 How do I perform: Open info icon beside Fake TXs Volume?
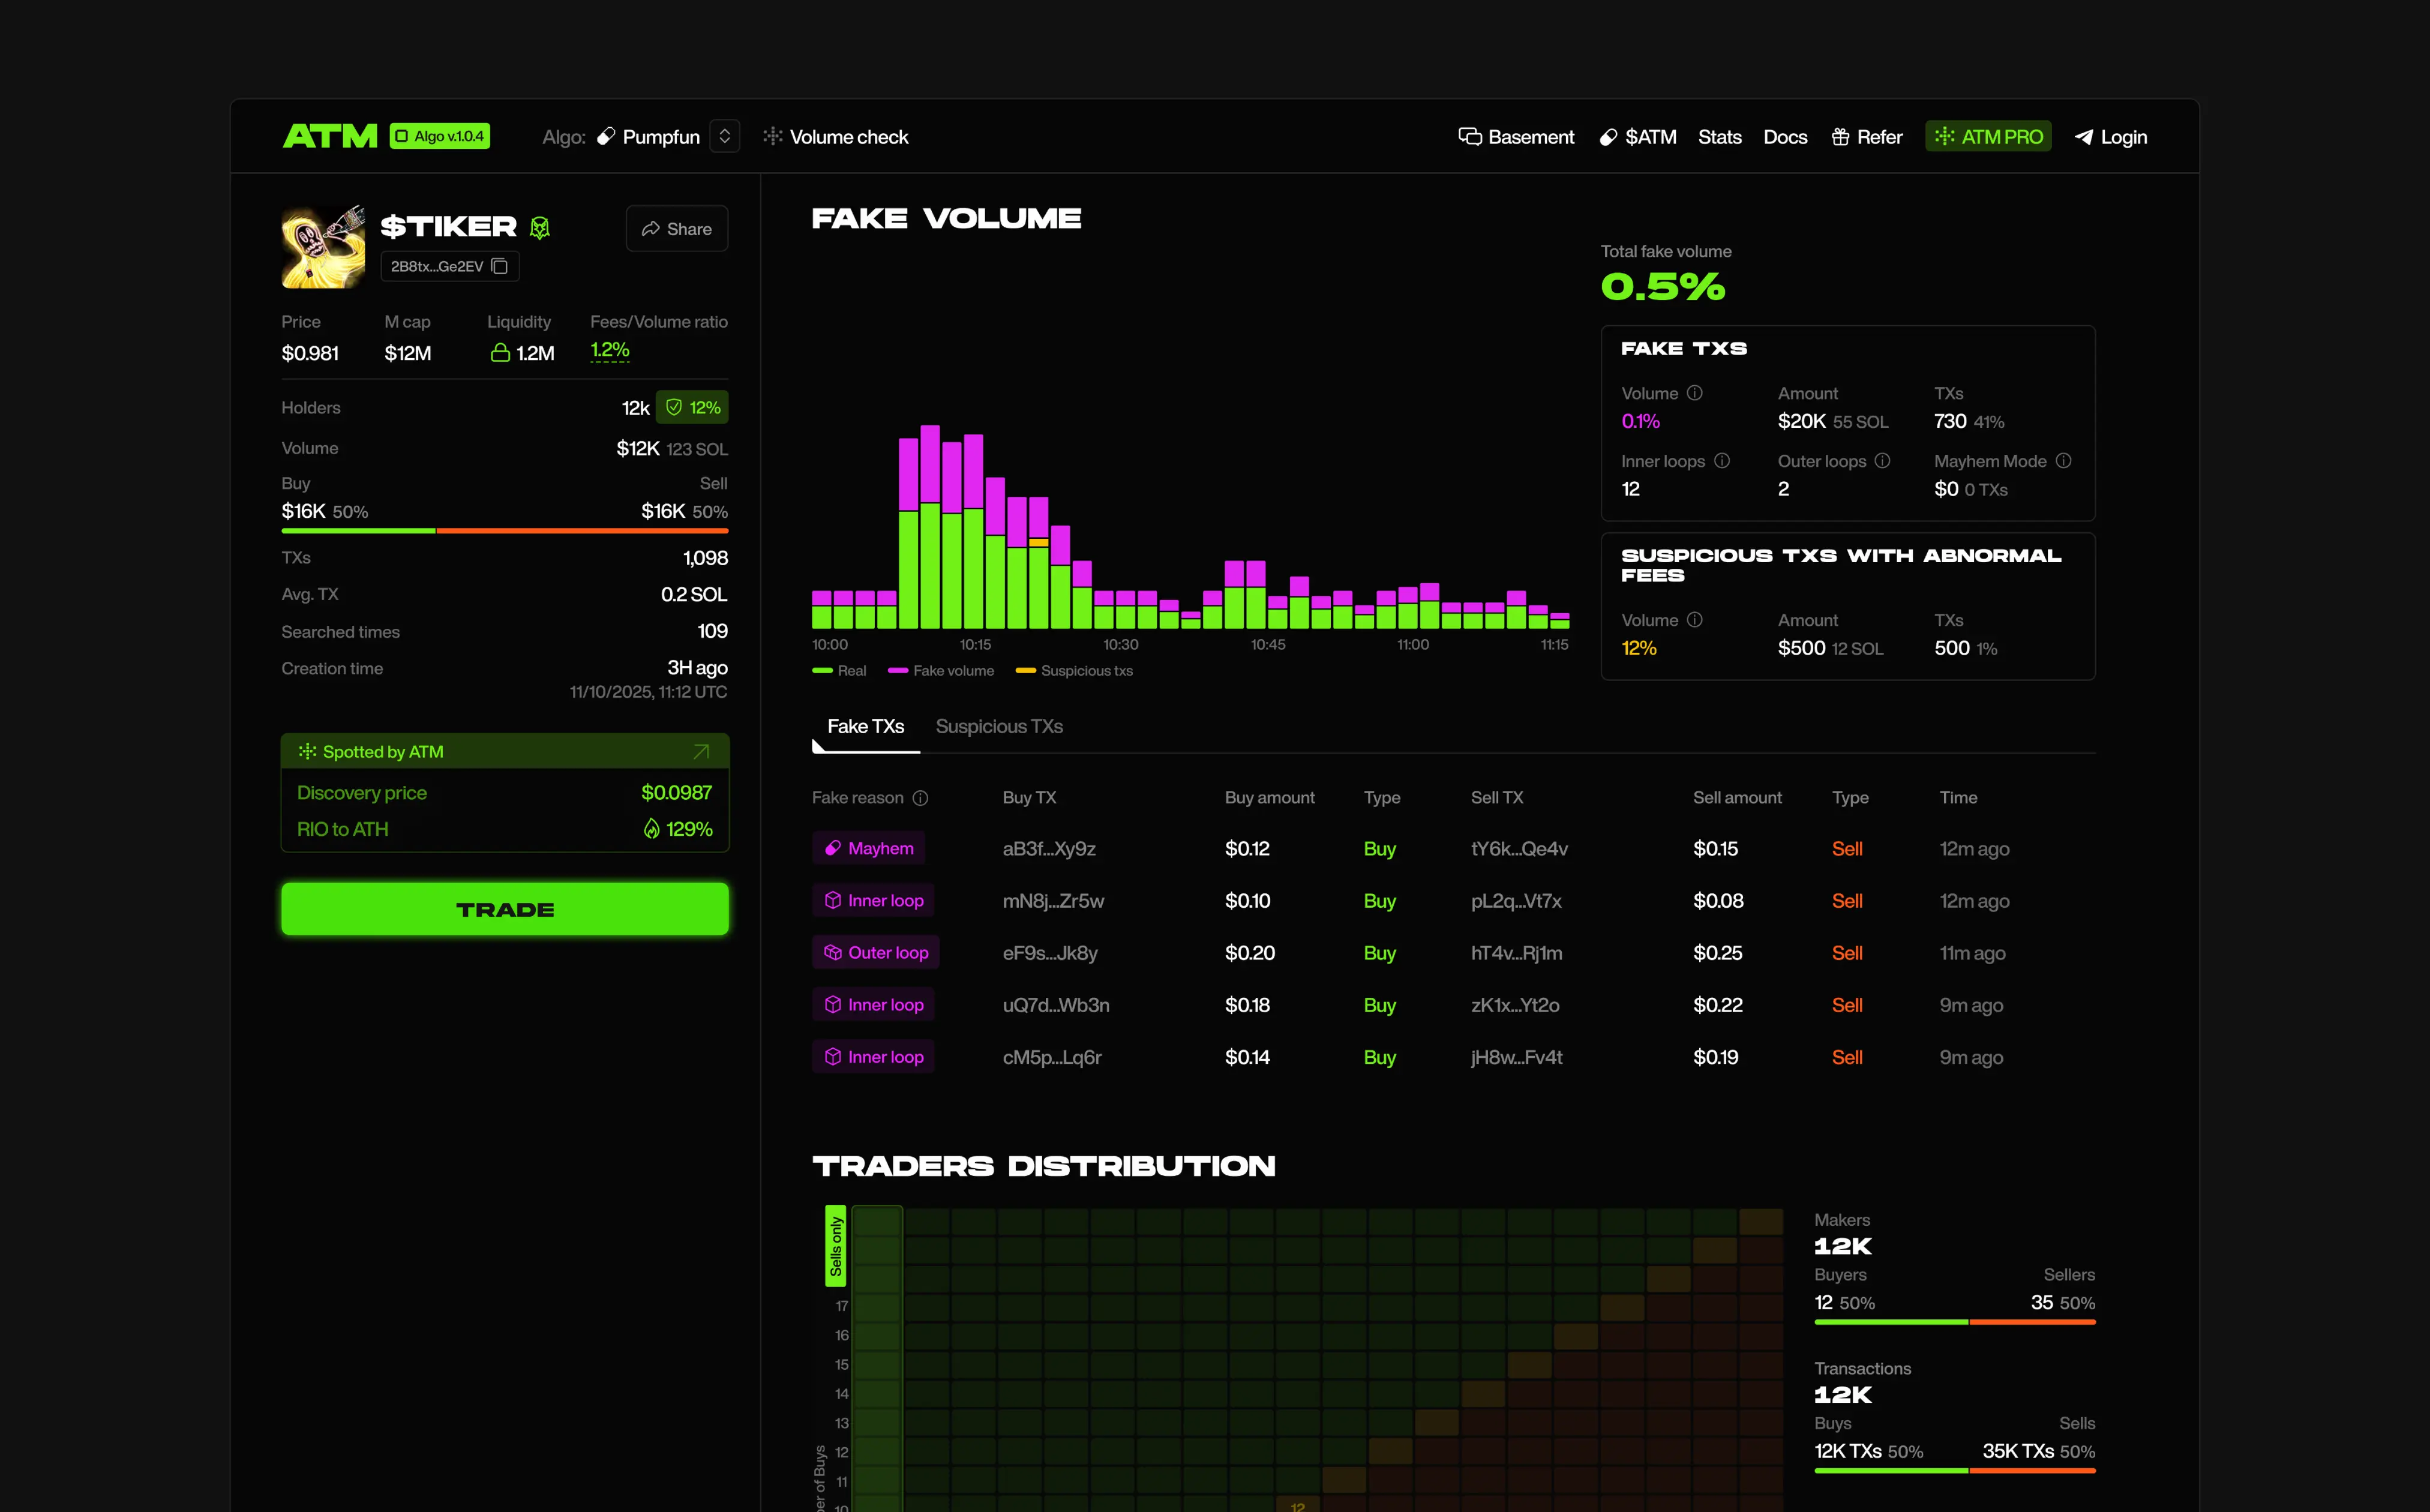1694,393
